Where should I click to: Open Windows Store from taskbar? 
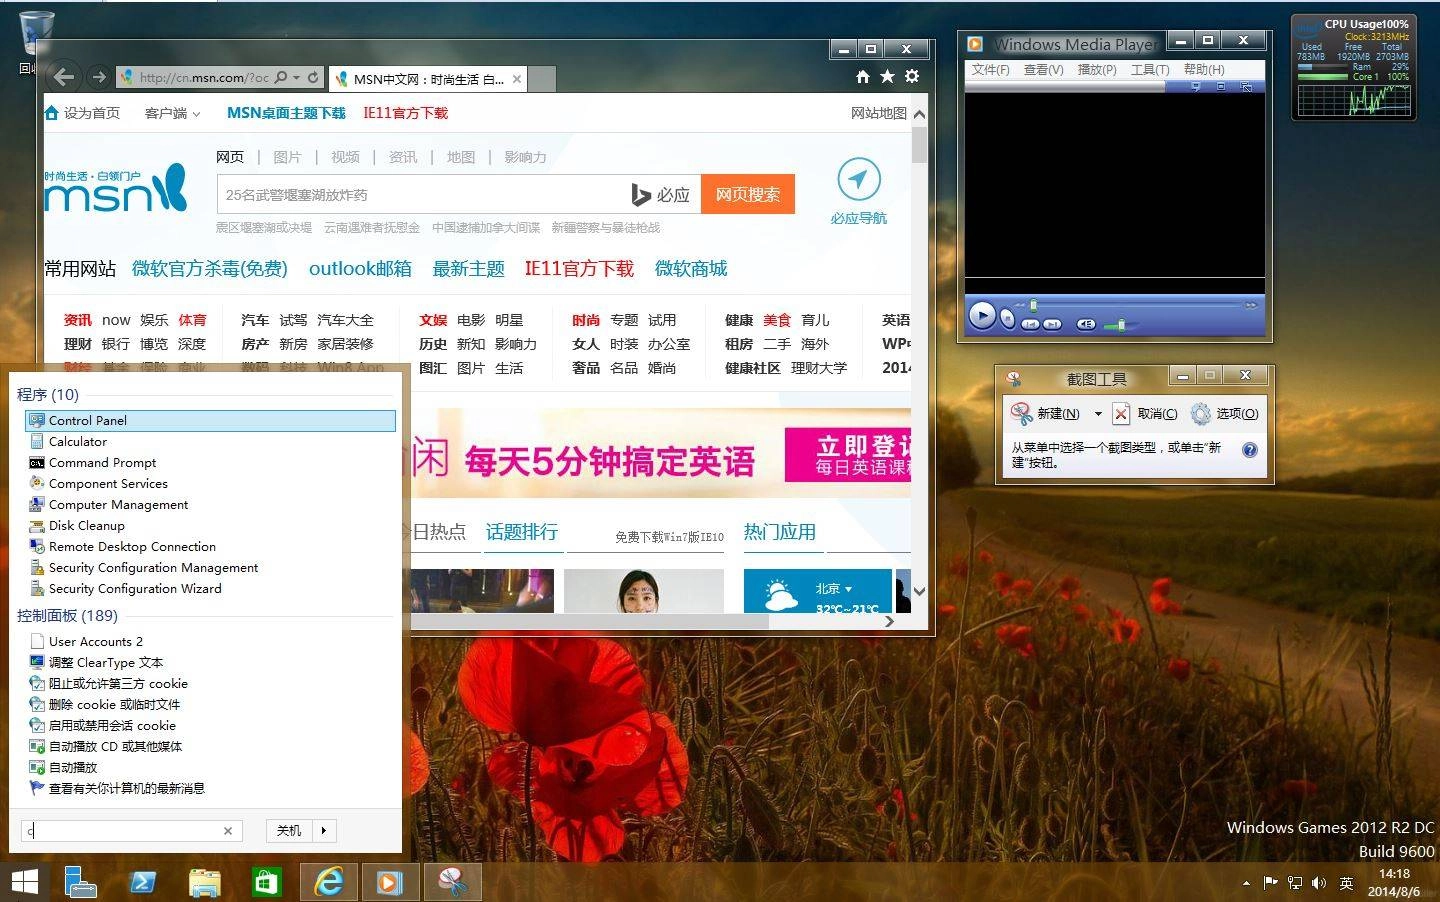click(265, 882)
